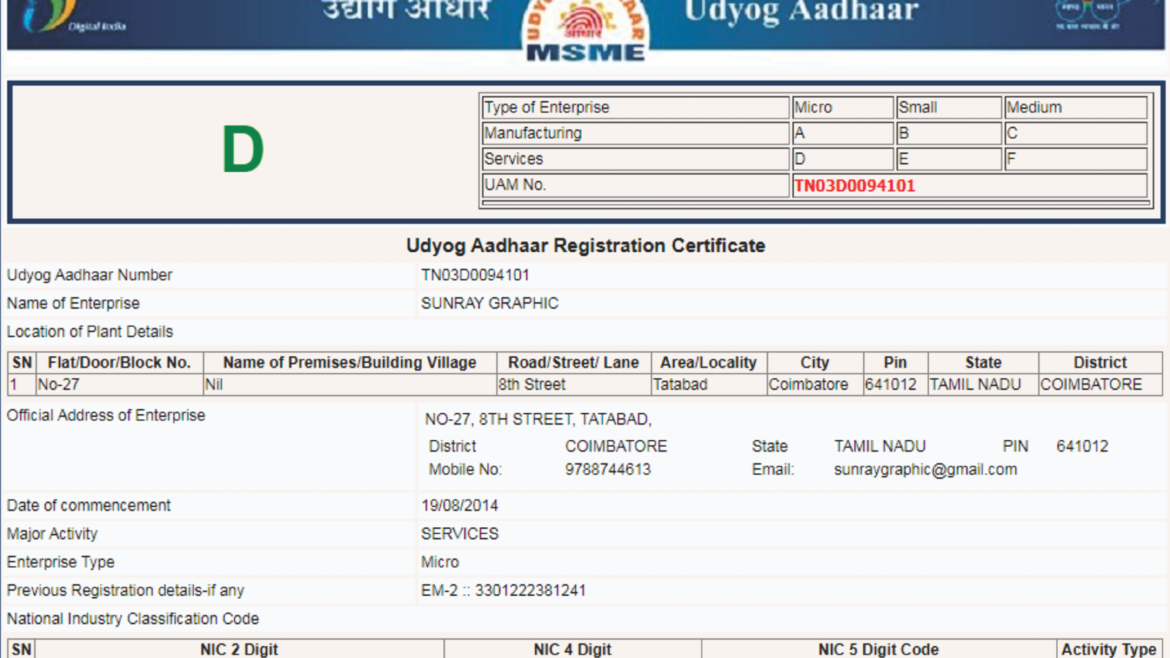The image size is (1170, 658).
Task: Select the Micro enterprise type cell
Action: tap(840, 106)
